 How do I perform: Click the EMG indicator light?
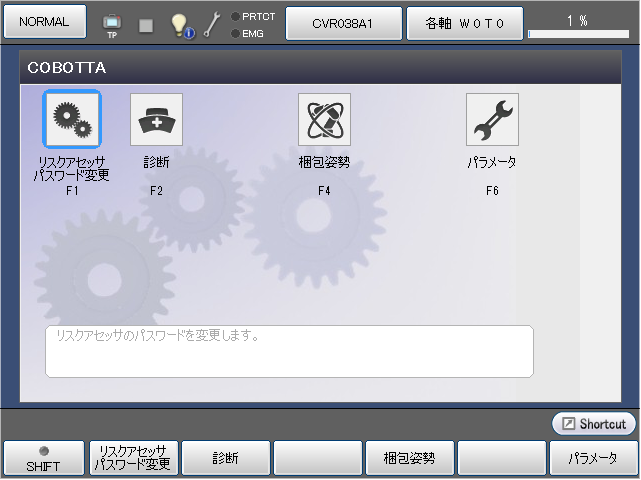point(235,33)
